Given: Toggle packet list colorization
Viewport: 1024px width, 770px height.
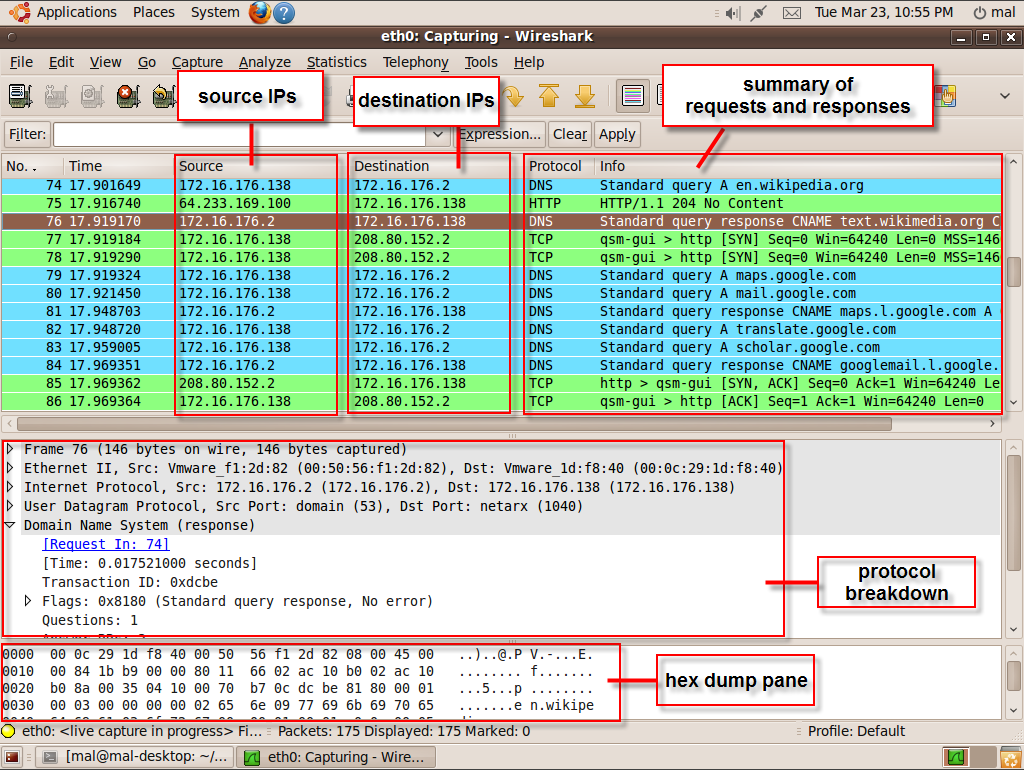Looking at the screenshot, I should 632,96.
